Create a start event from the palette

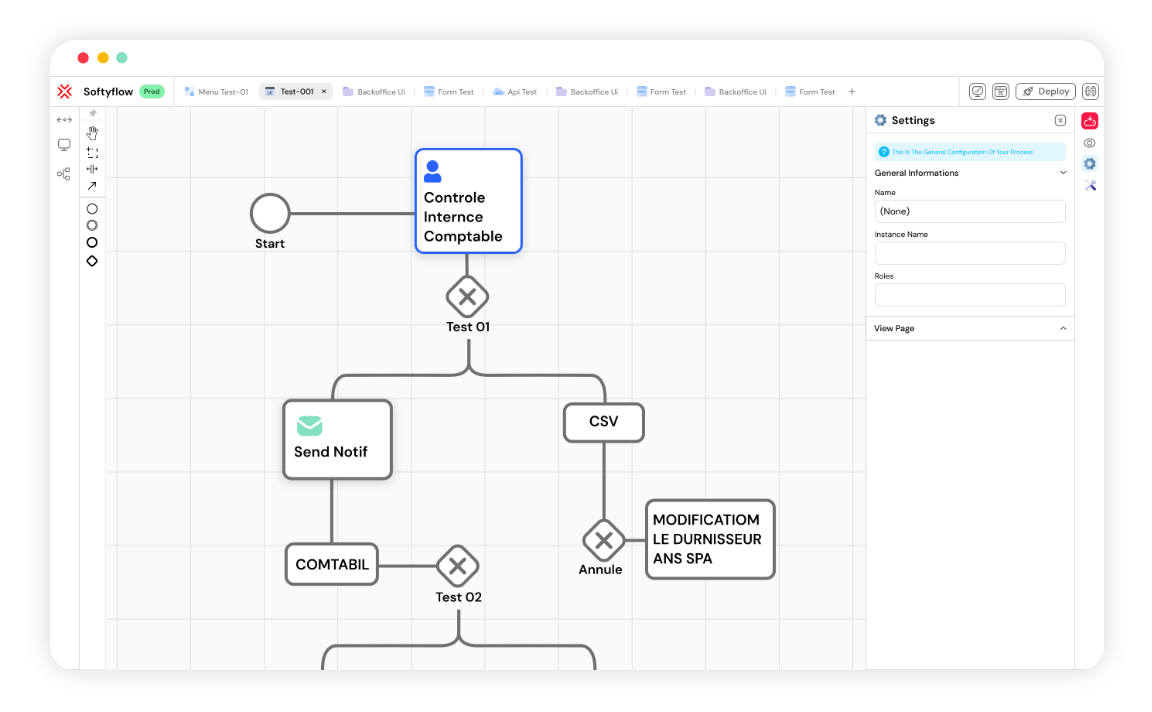coord(92,208)
